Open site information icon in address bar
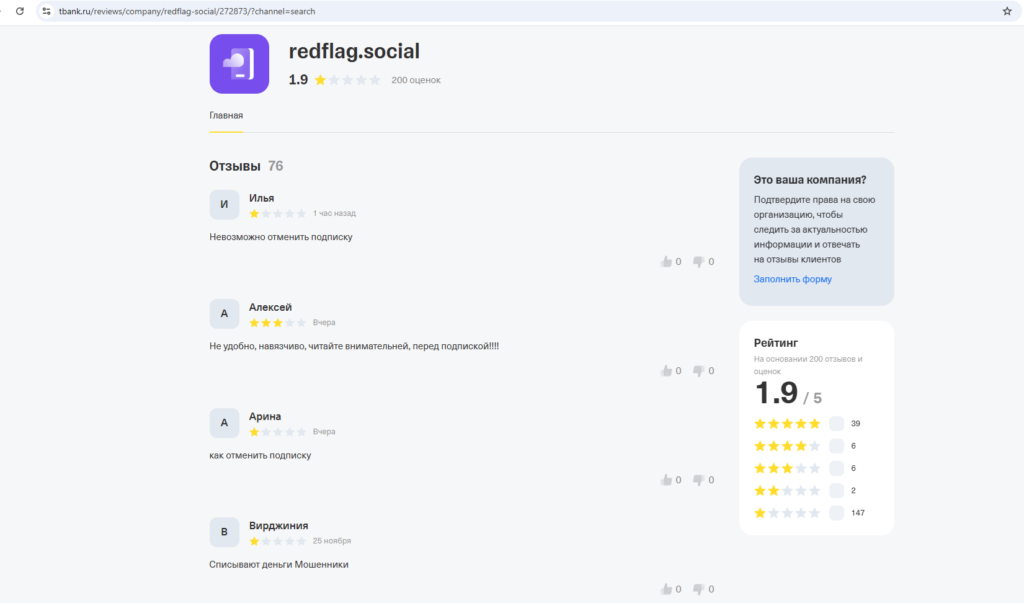Image resolution: width=1024 pixels, height=603 pixels. tap(46, 11)
